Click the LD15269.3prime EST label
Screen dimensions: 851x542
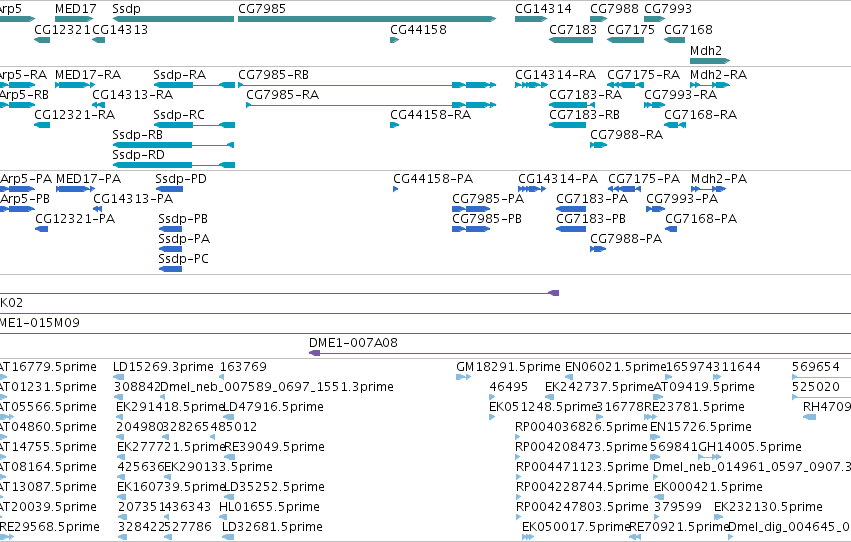163,367
